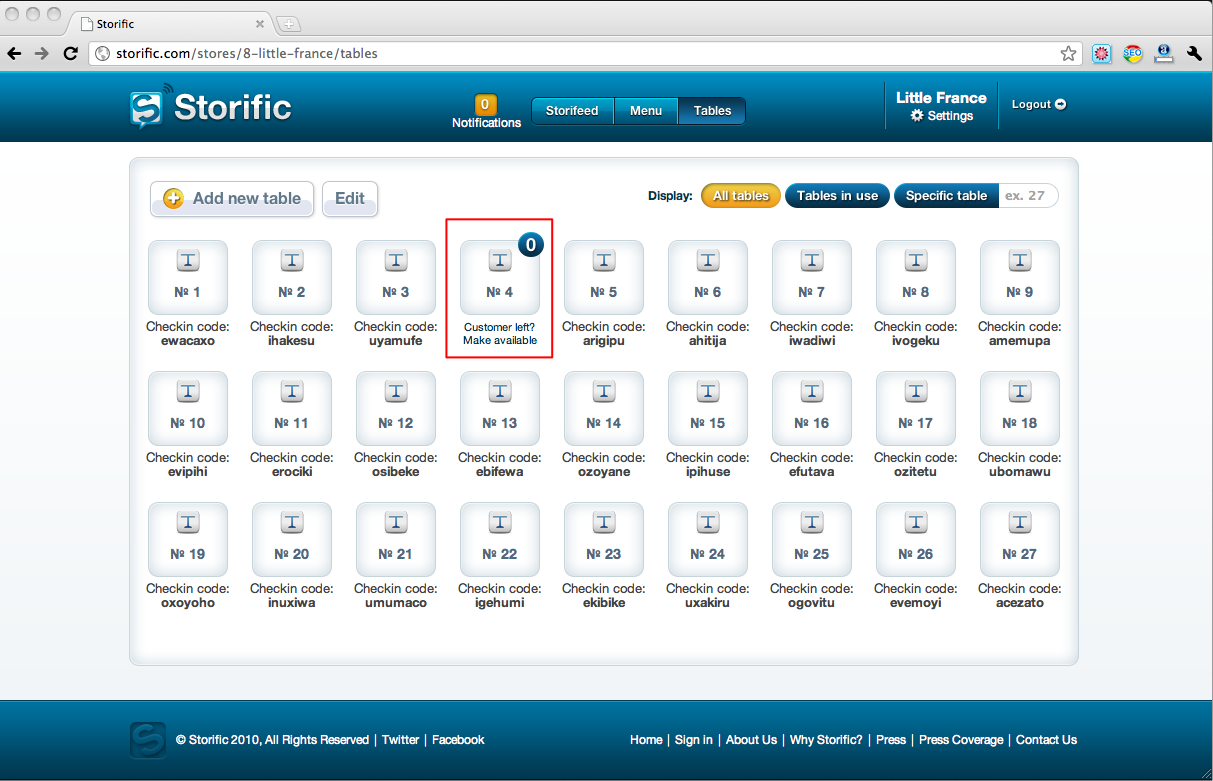1213x781 pixels.
Task: Open Little France Settings link
Action: [x=942, y=116]
